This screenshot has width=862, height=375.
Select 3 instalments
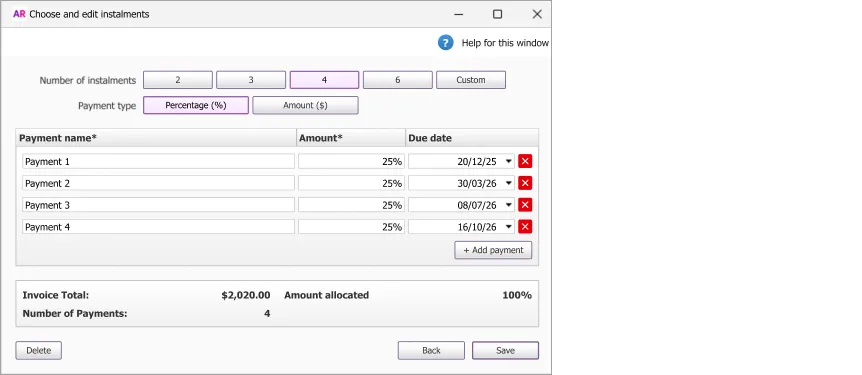pos(251,80)
